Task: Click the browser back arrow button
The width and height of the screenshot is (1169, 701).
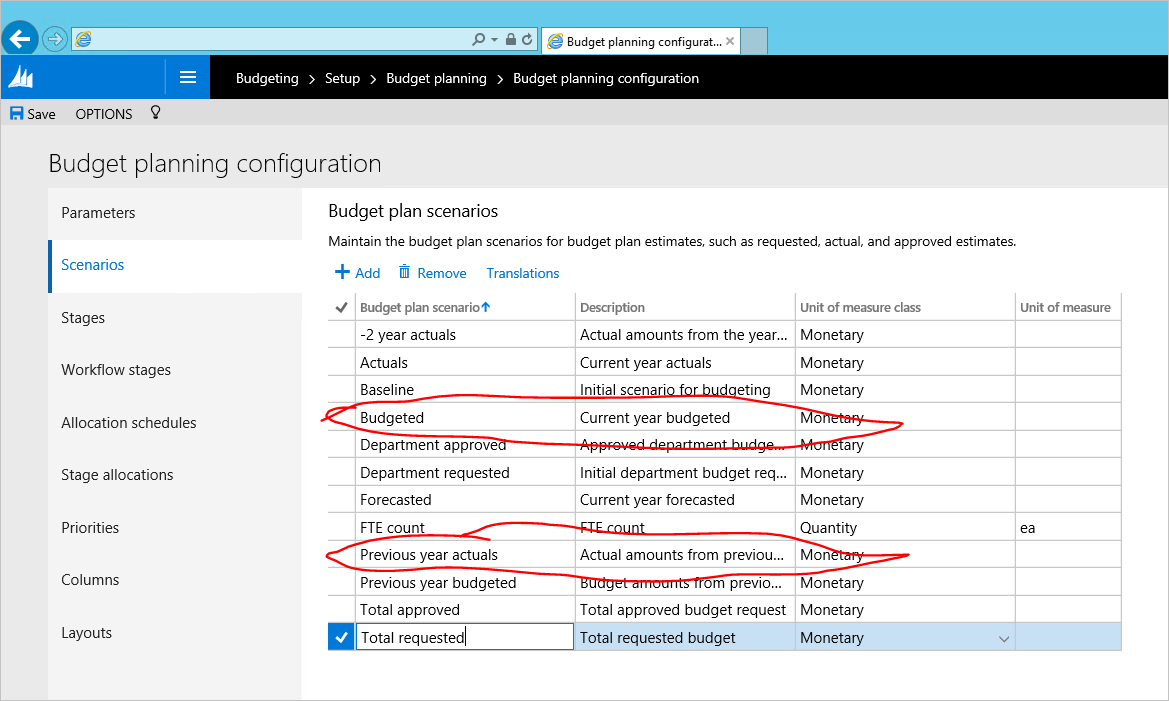Action: click(20, 38)
